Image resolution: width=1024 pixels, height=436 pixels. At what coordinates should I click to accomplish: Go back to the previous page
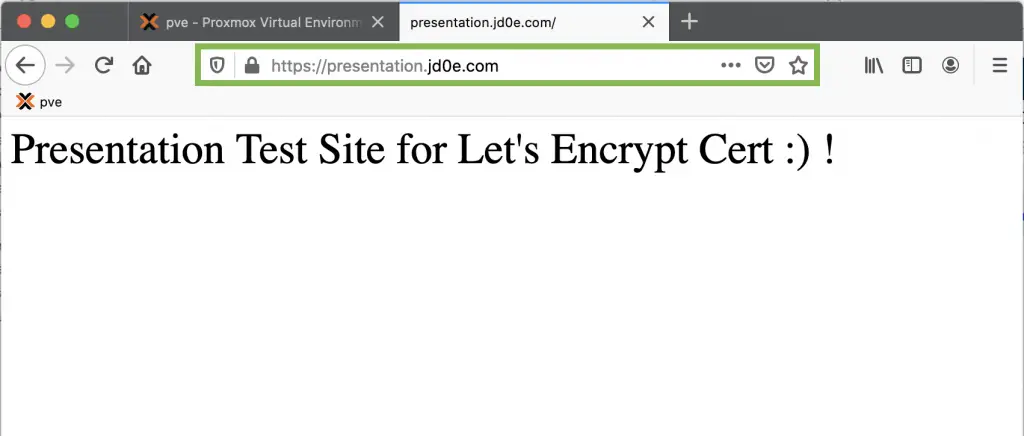[x=25, y=65]
